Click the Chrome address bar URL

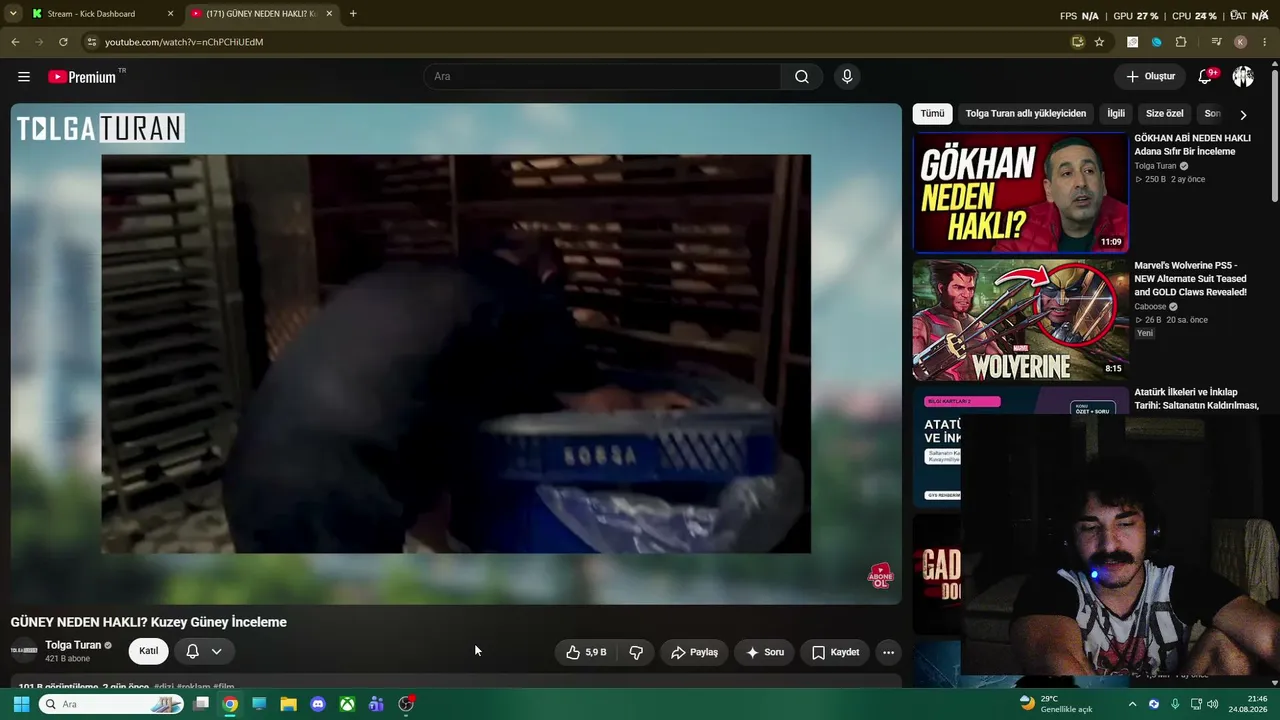(184, 42)
